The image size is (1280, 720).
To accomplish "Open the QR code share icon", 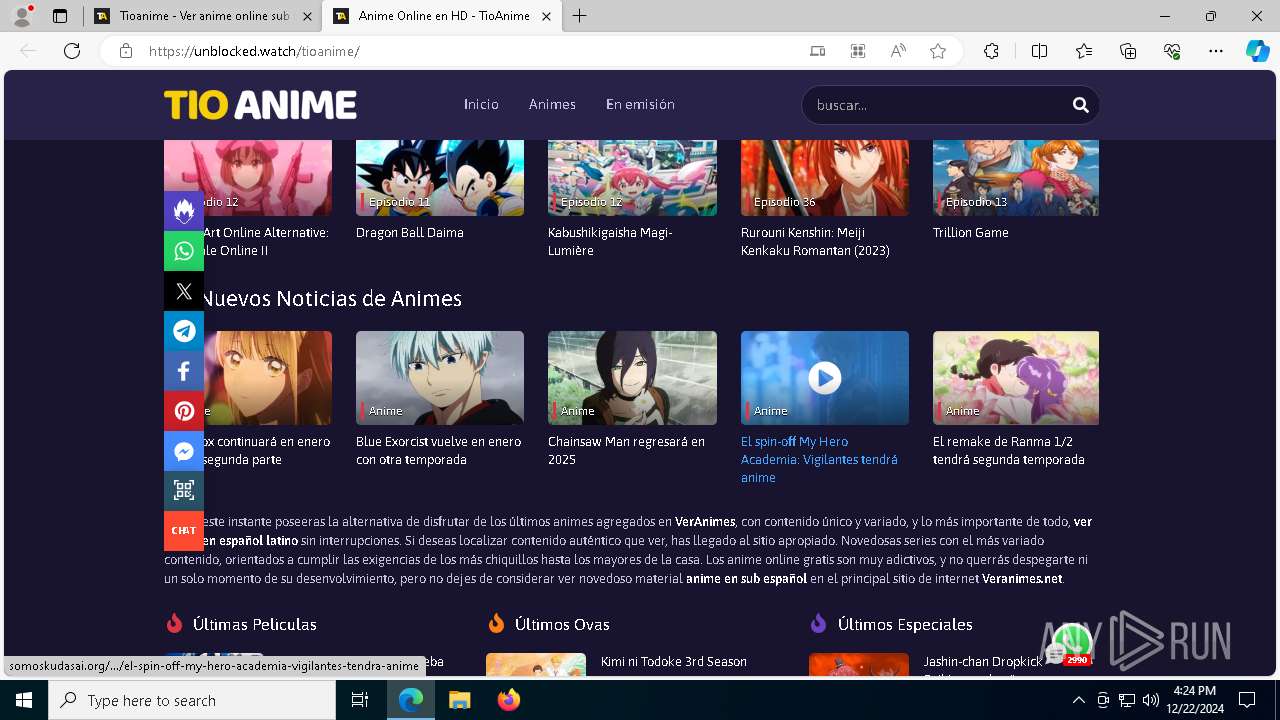I will click(184, 491).
